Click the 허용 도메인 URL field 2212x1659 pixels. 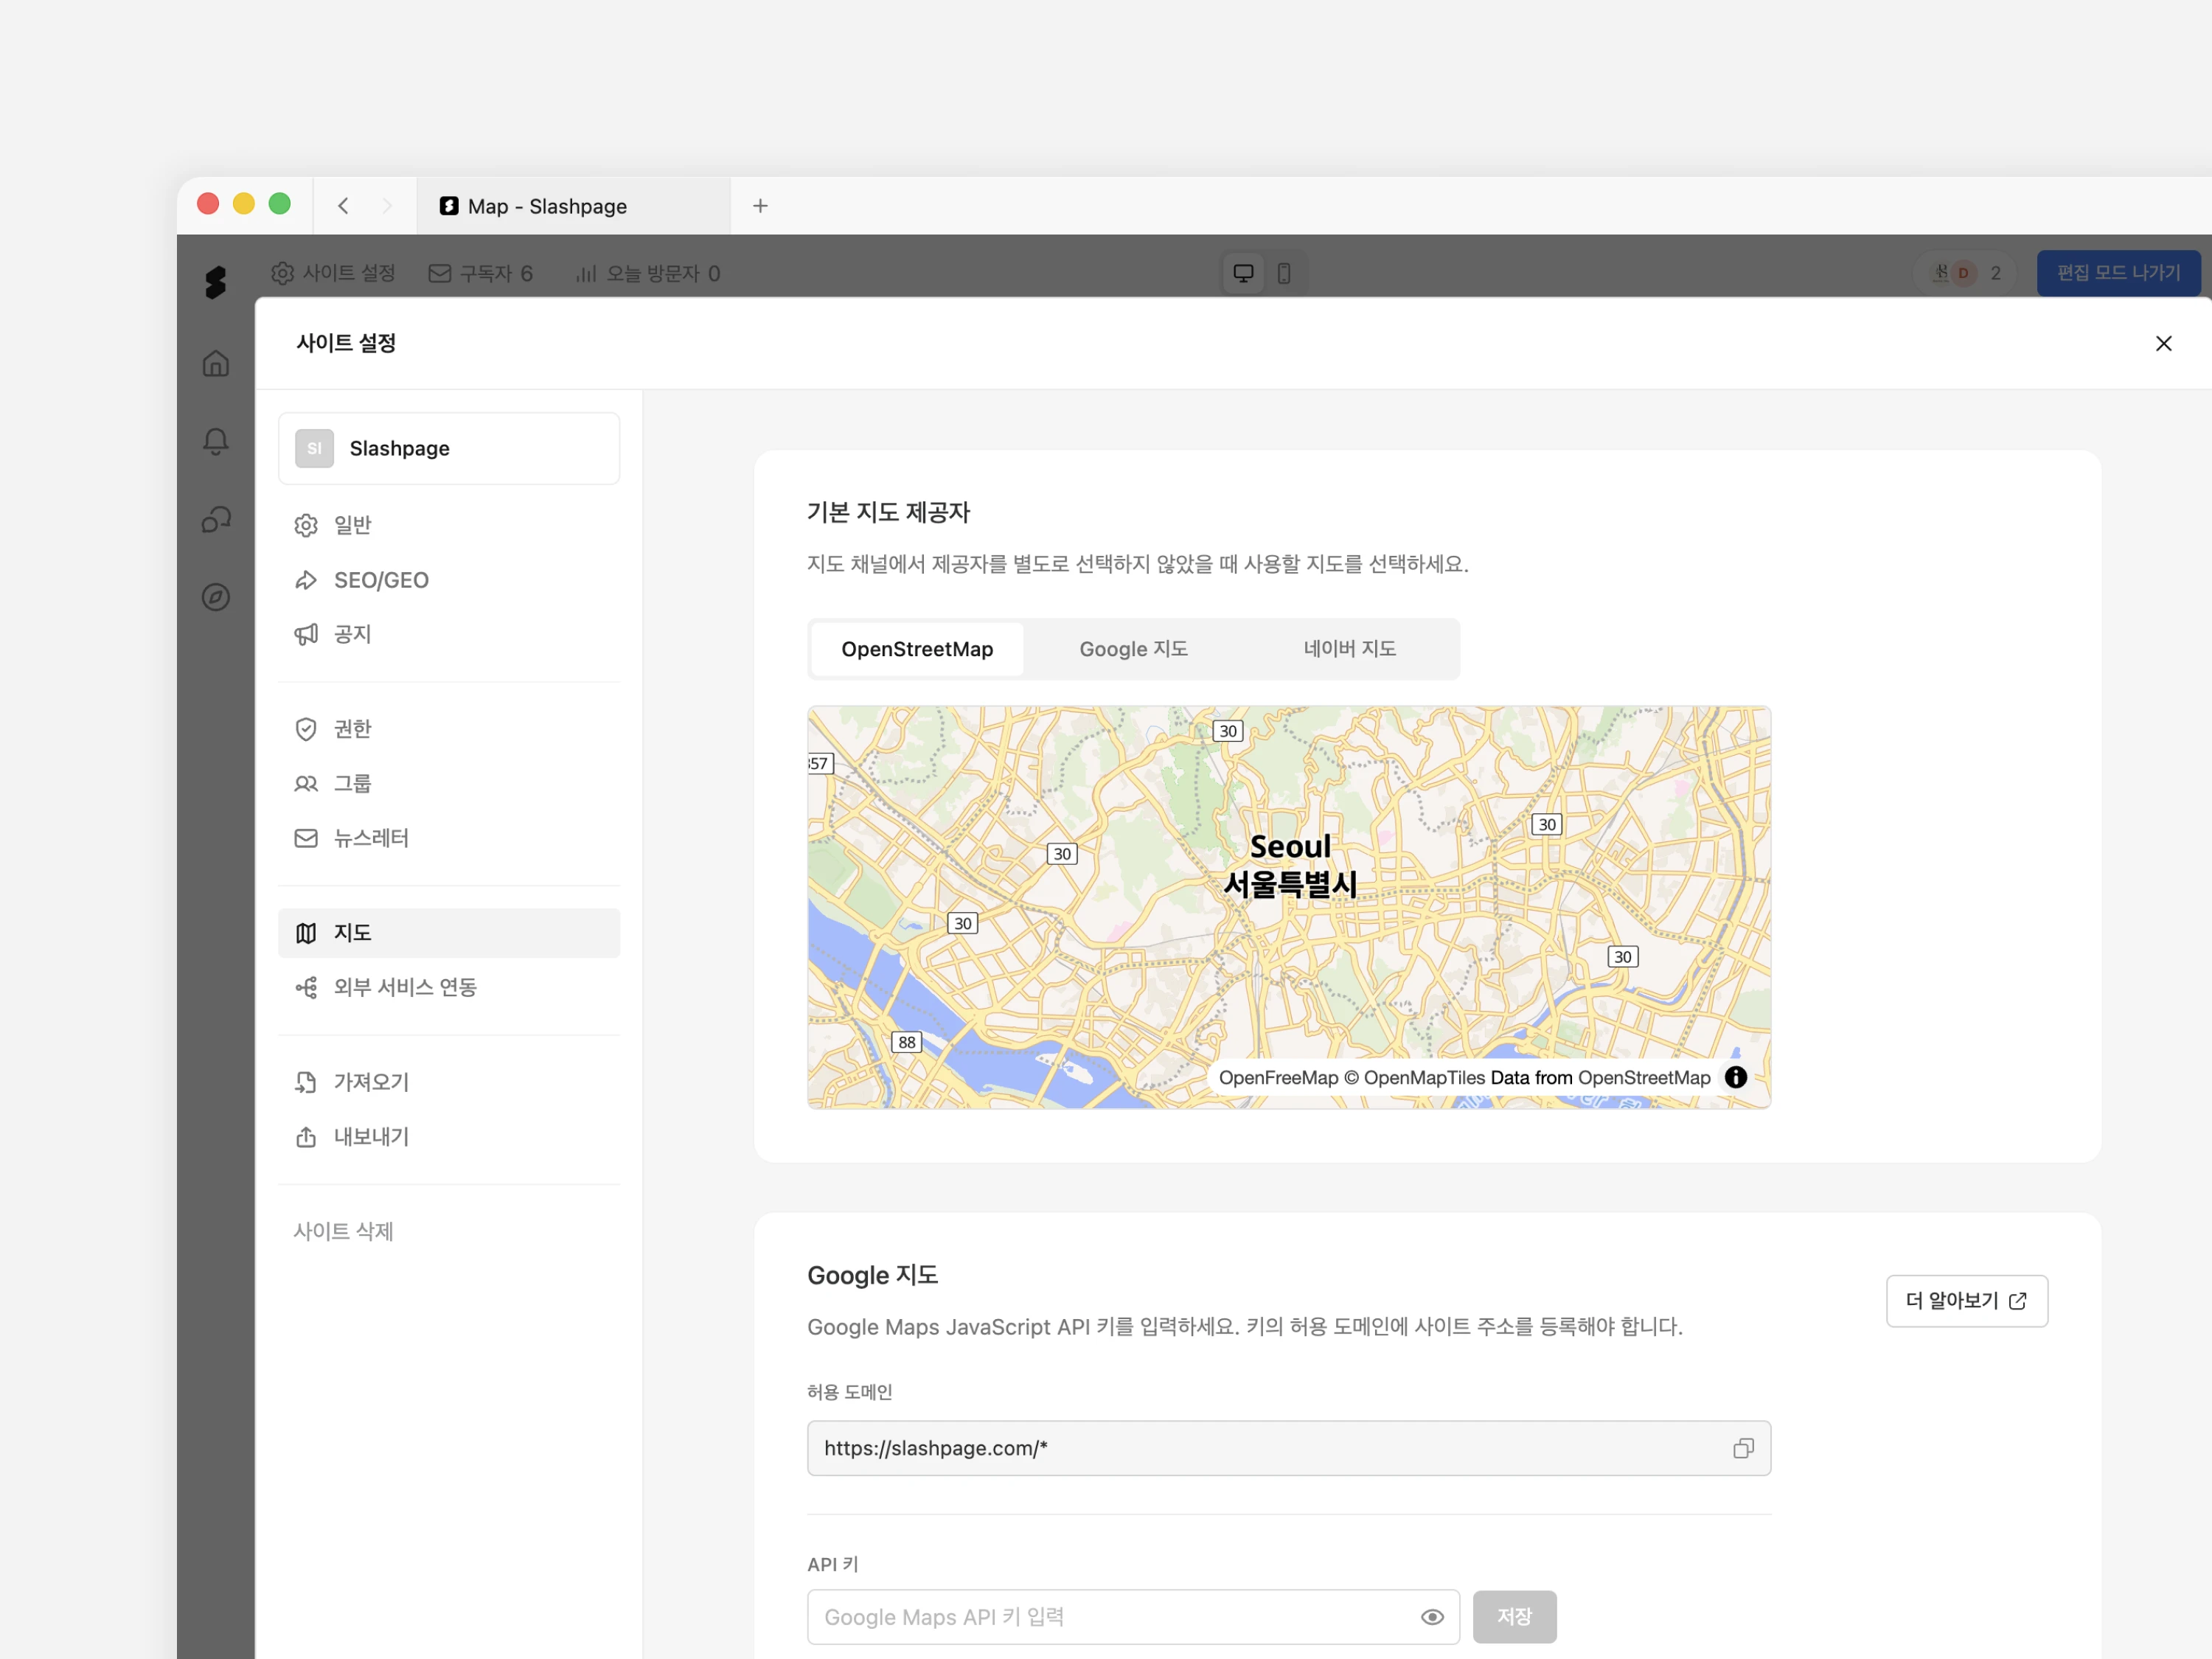1289,1448
